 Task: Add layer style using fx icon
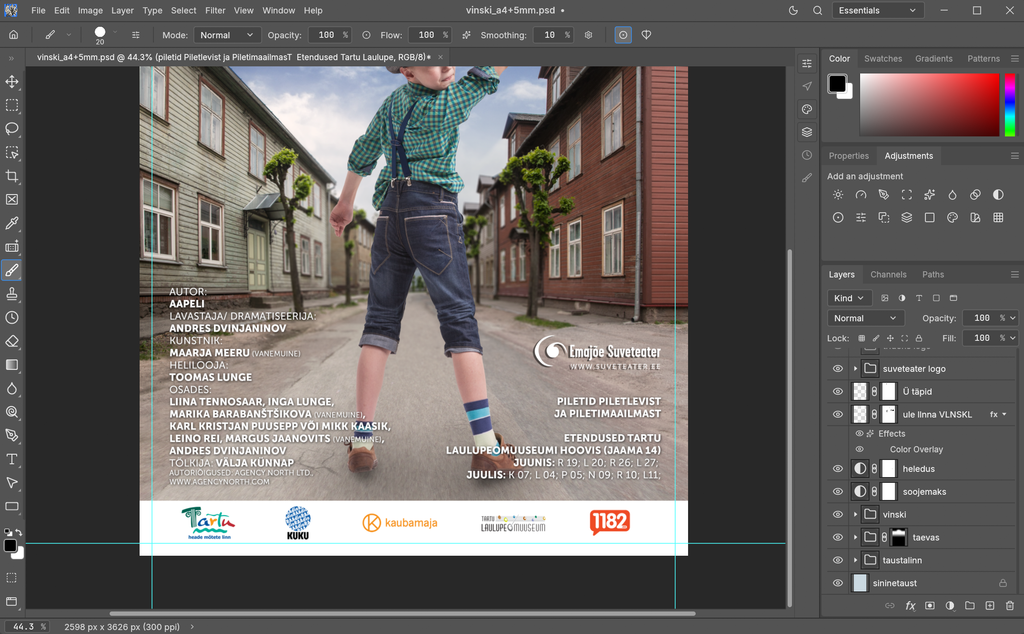910,605
